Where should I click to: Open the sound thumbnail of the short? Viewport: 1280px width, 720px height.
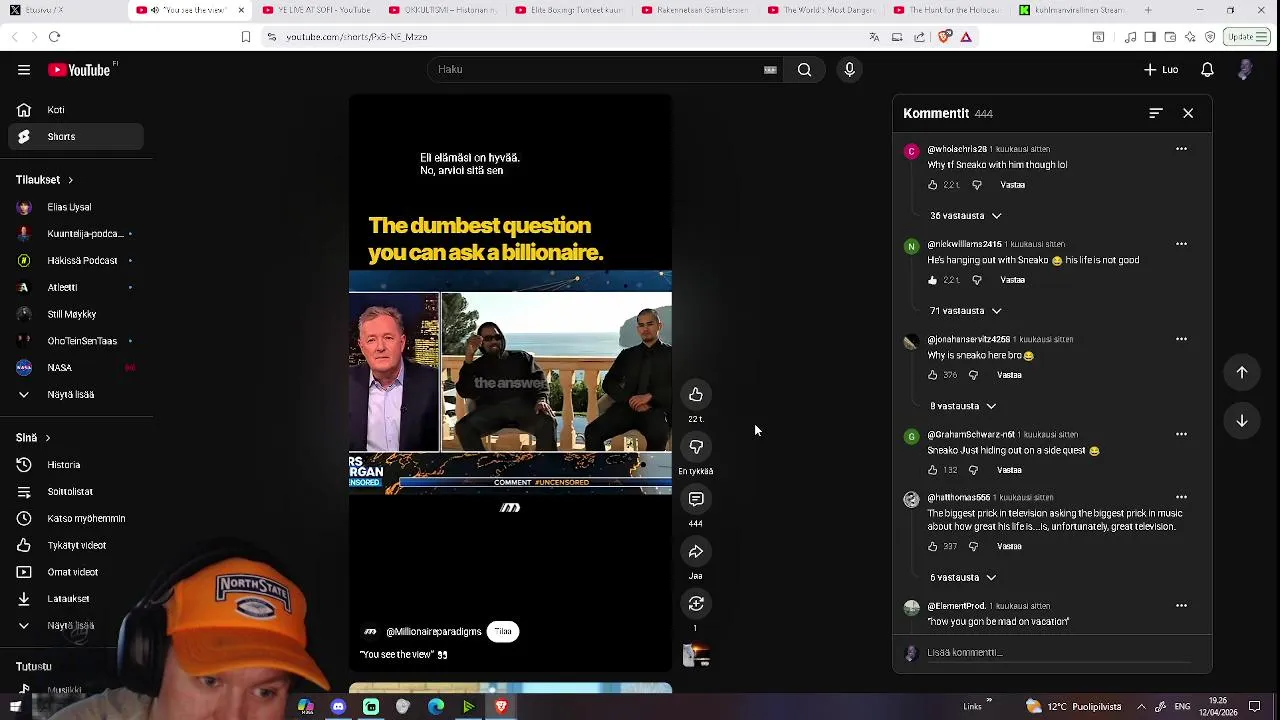696,656
